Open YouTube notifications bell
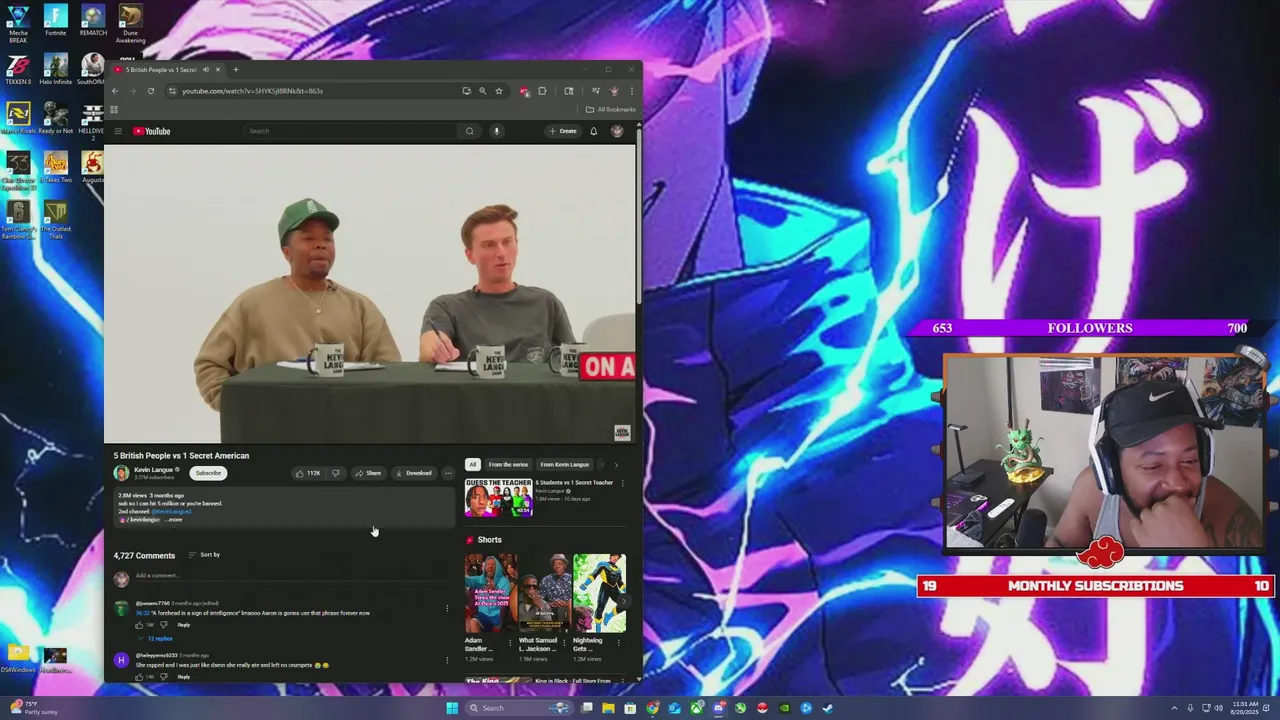The width and height of the screenshot is (1280, 720). pyautogui.click(x=593, y=131)
